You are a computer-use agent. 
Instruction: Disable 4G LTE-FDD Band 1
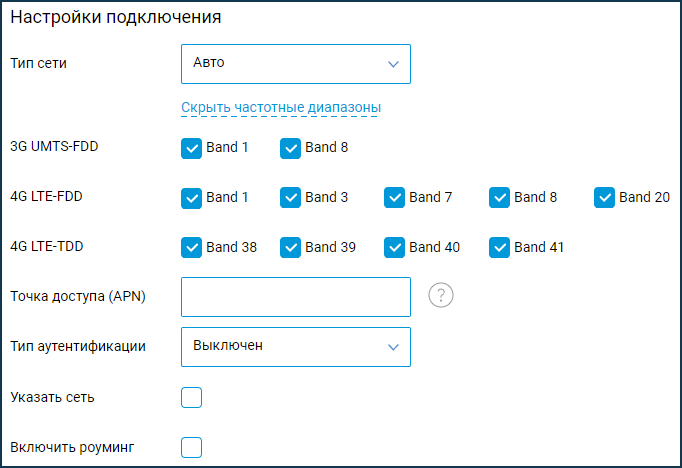[x=191, y=197]
